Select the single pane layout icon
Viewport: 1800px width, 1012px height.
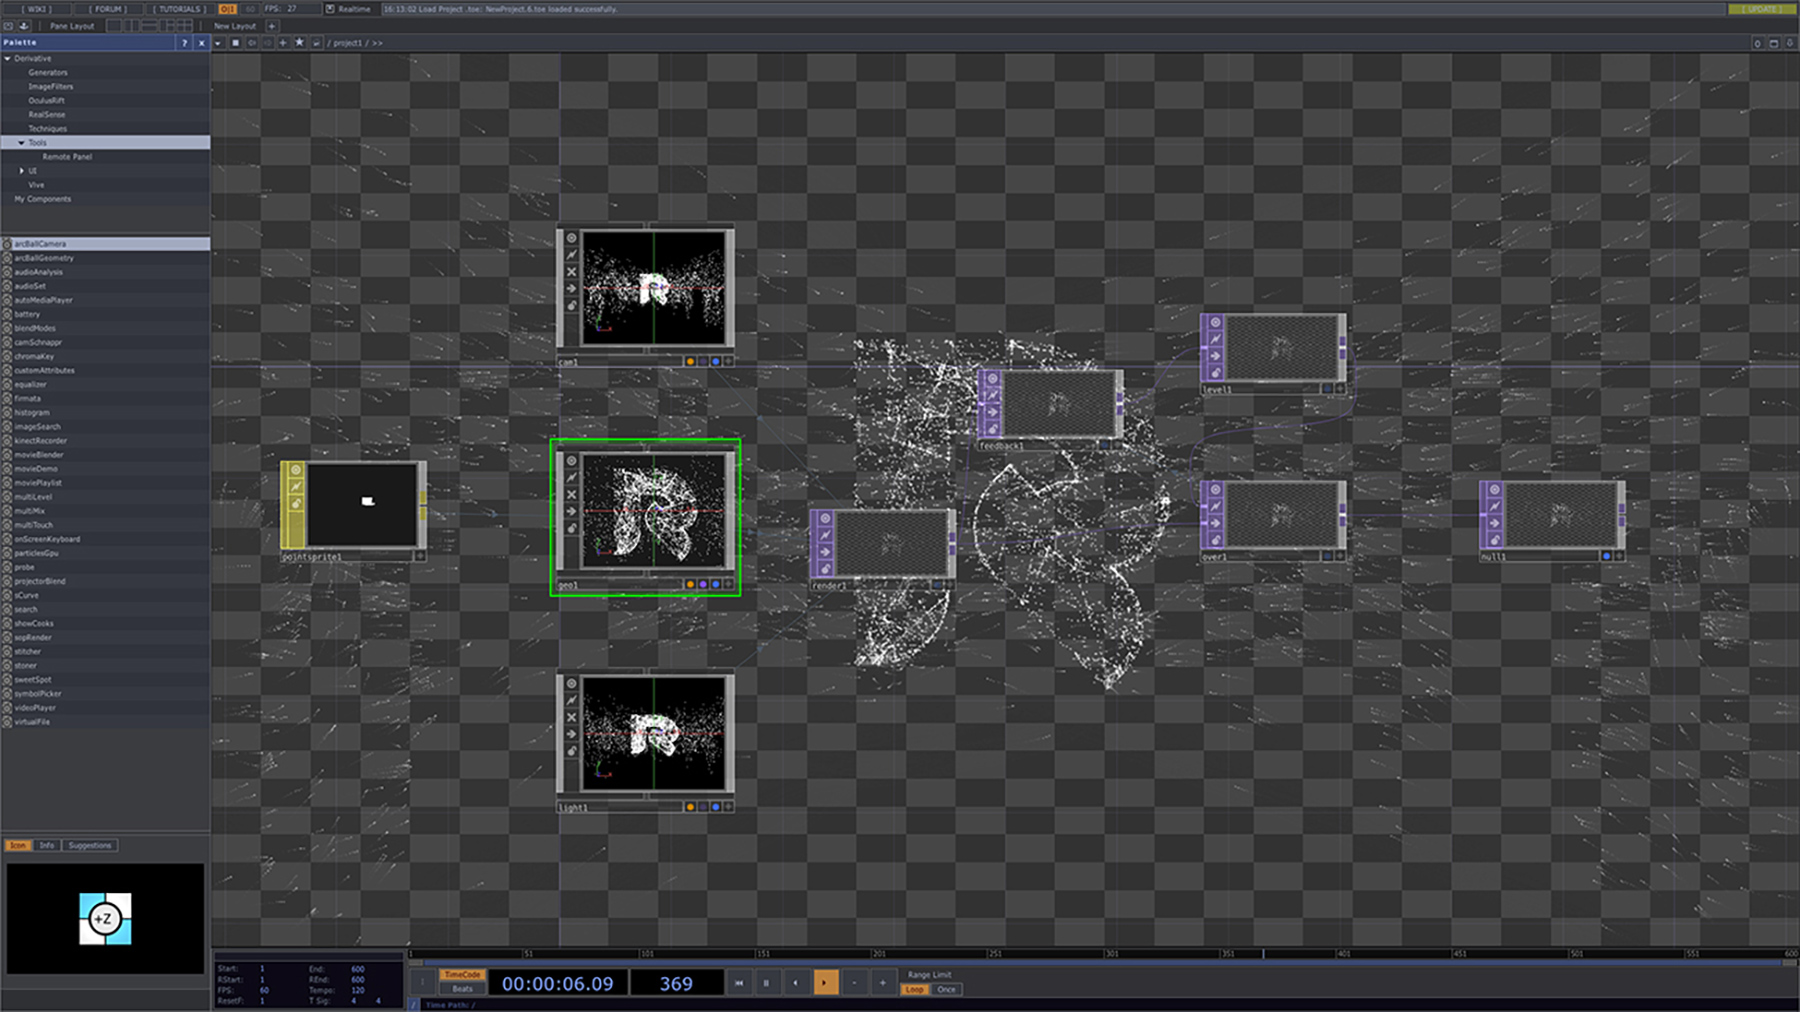[x=114, y=26]
